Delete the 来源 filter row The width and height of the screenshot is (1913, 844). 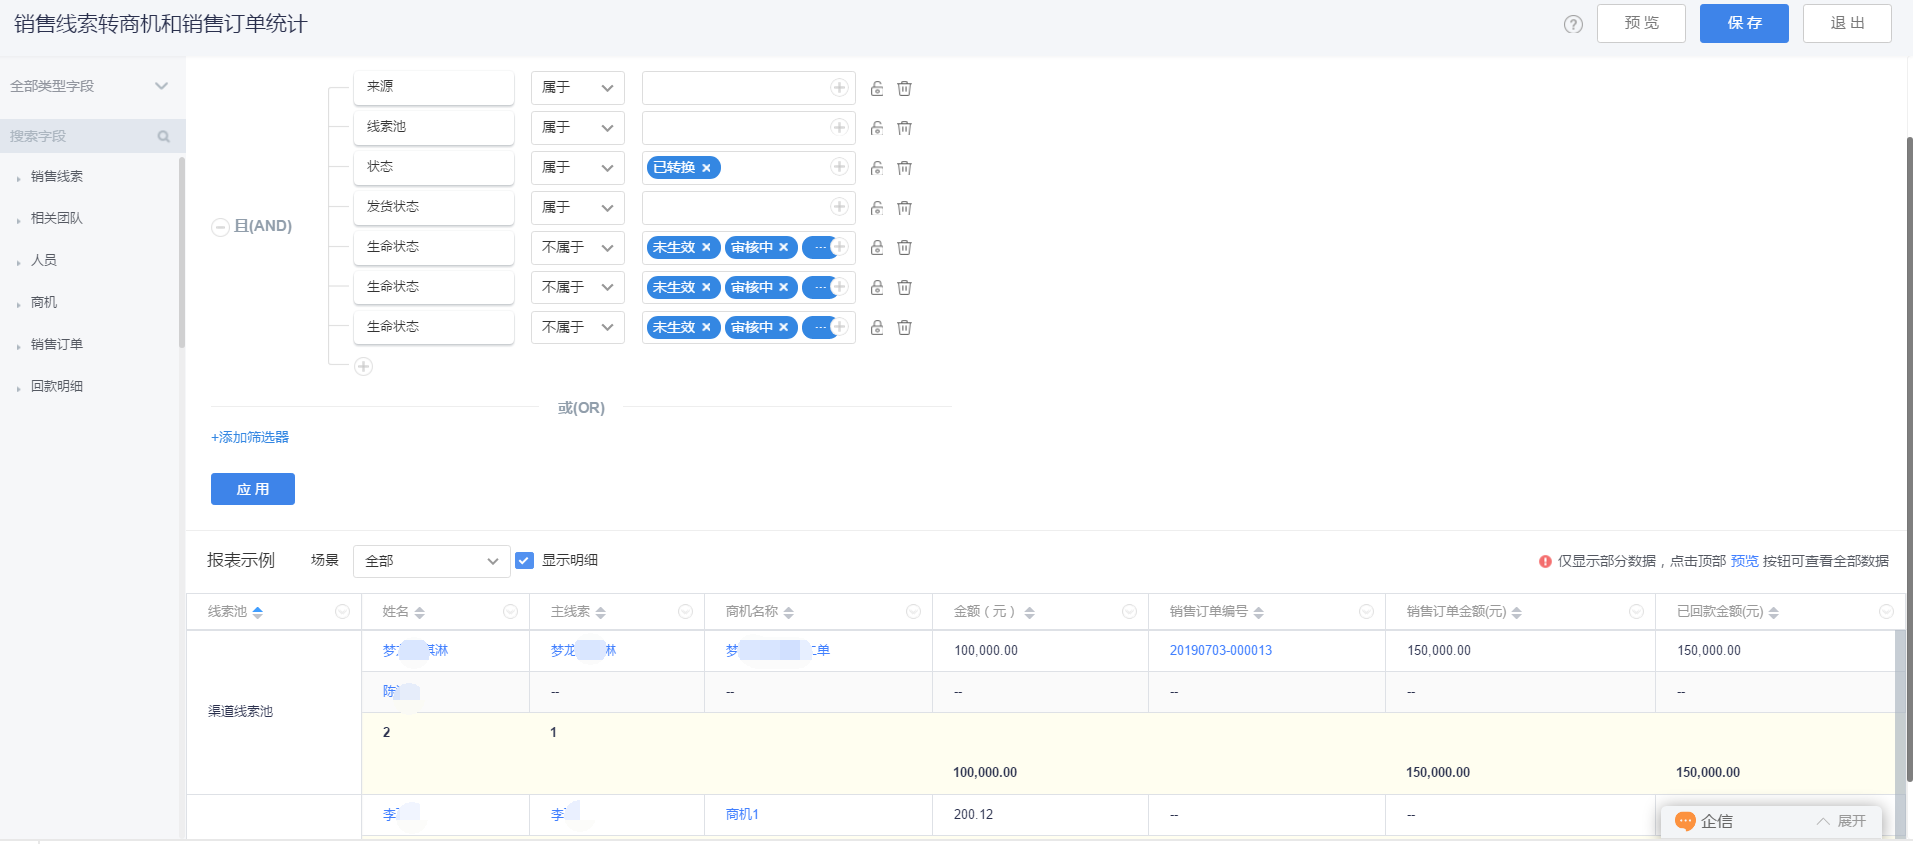coord(904,88)
